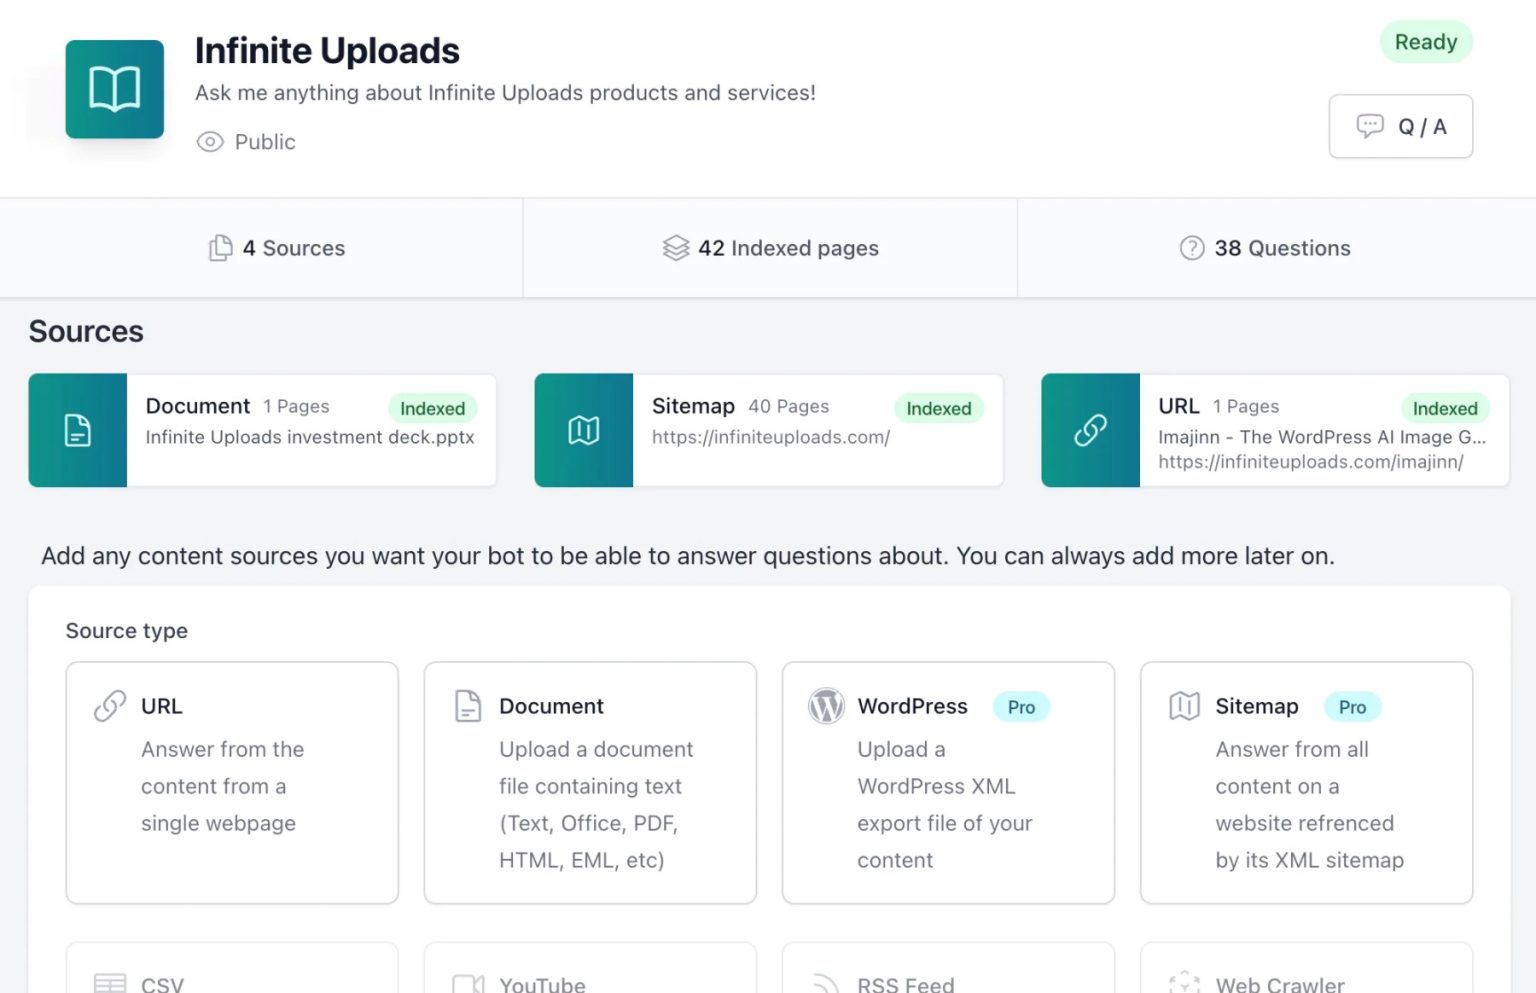This screenshot has width=1536, height=993.
Task: Click the link icon on the Imajinn URL card
Action: coord(1090,430)
